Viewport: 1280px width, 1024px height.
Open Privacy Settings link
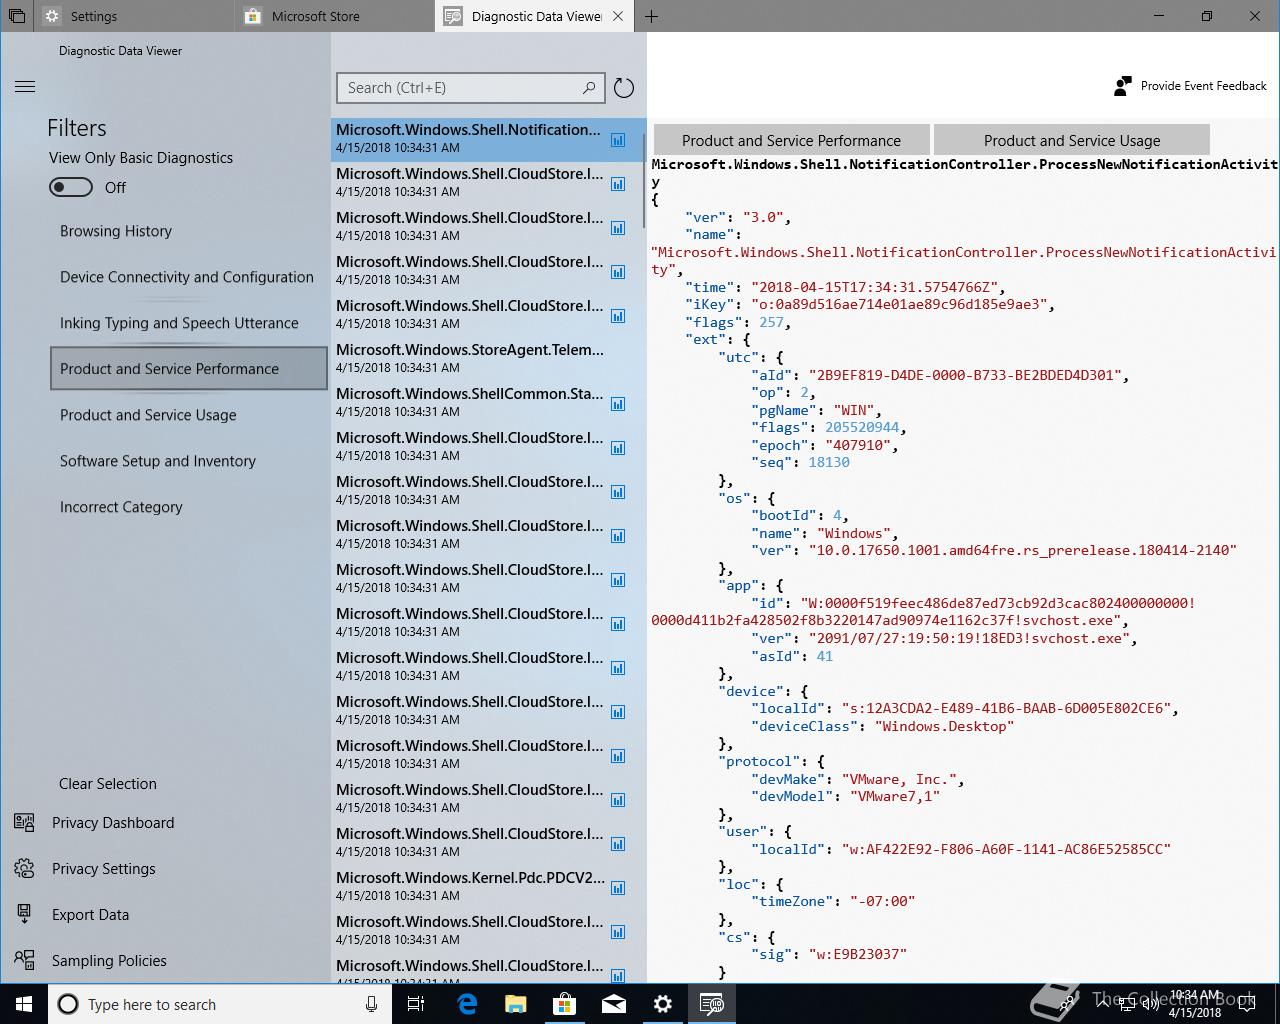(104, 868)
